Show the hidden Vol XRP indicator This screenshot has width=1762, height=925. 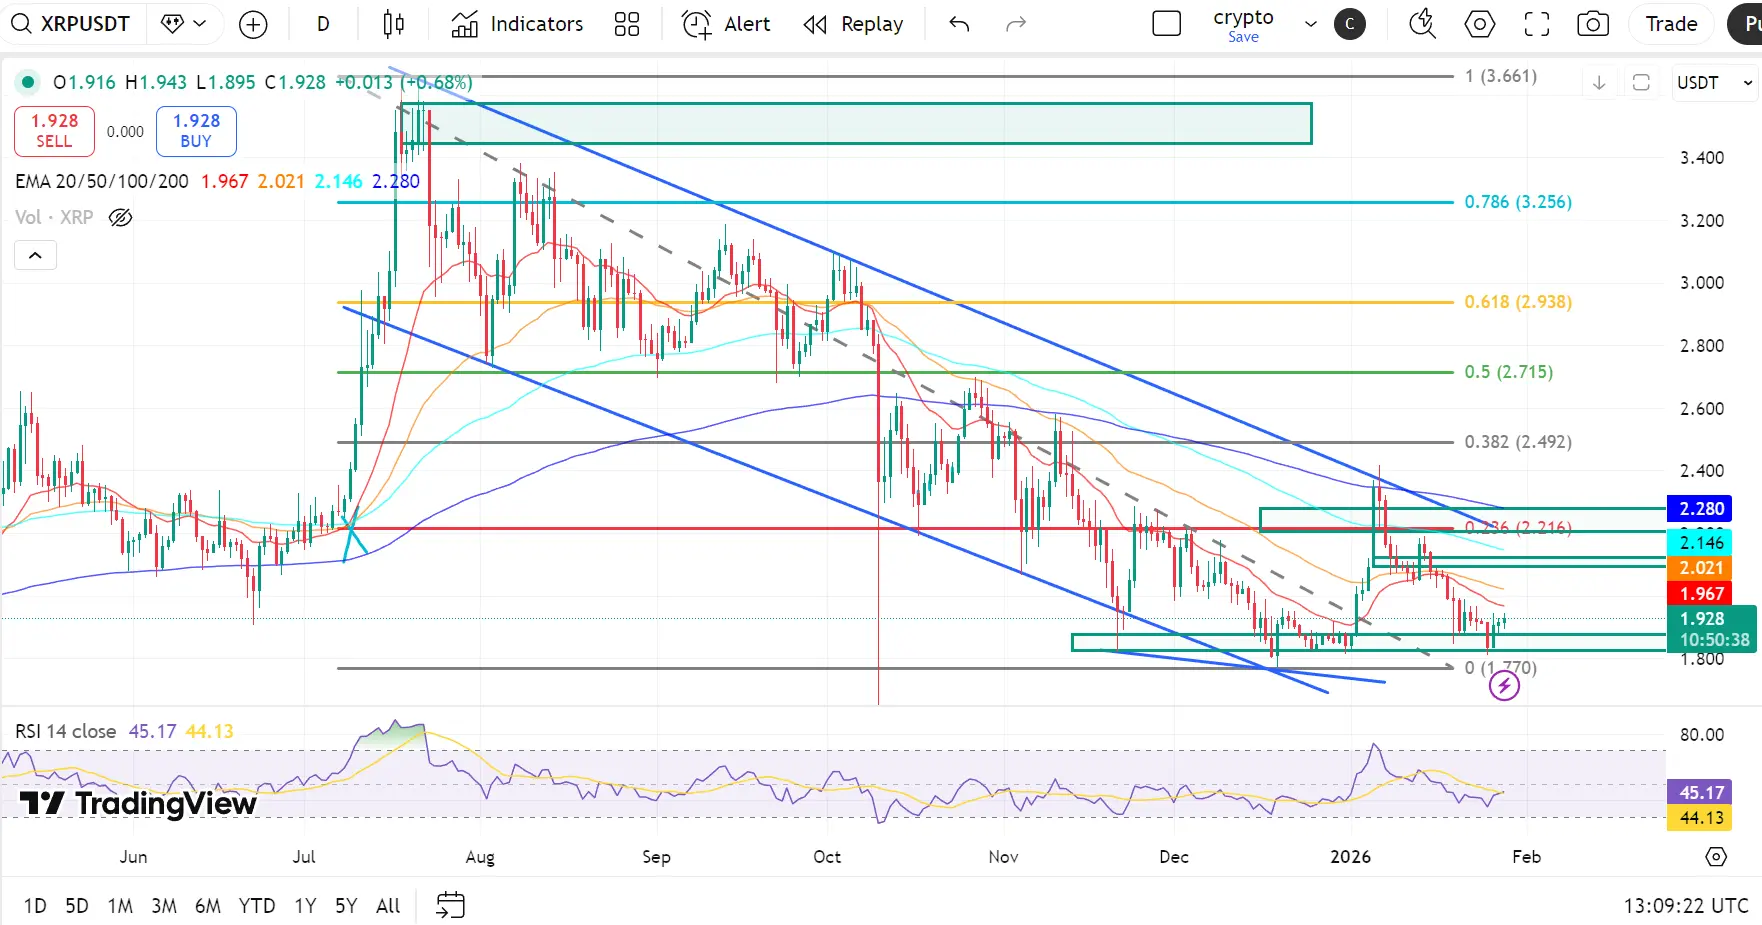point(120,217)
